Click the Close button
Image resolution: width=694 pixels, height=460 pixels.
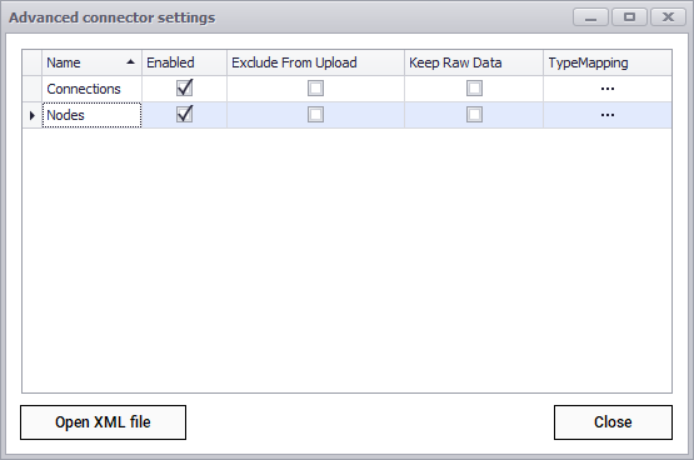click(x=612, y=422)
